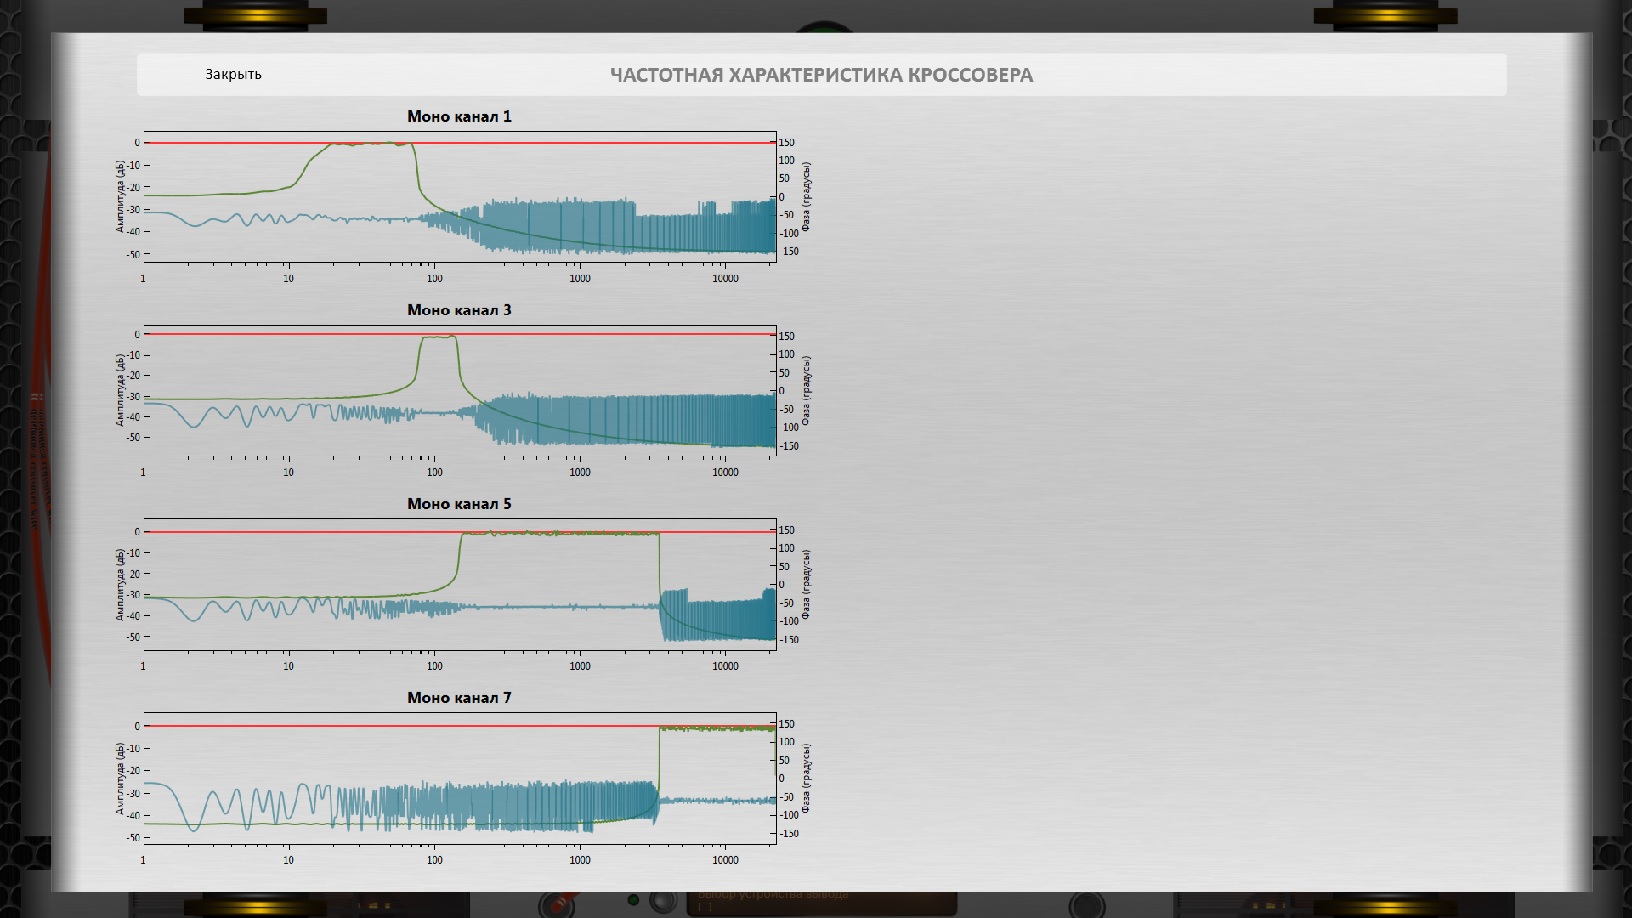The image size is (1632, 918).
Task: Click the Фаза (градусы) axis label of Моно канал 5
Action: coord(806,585)
